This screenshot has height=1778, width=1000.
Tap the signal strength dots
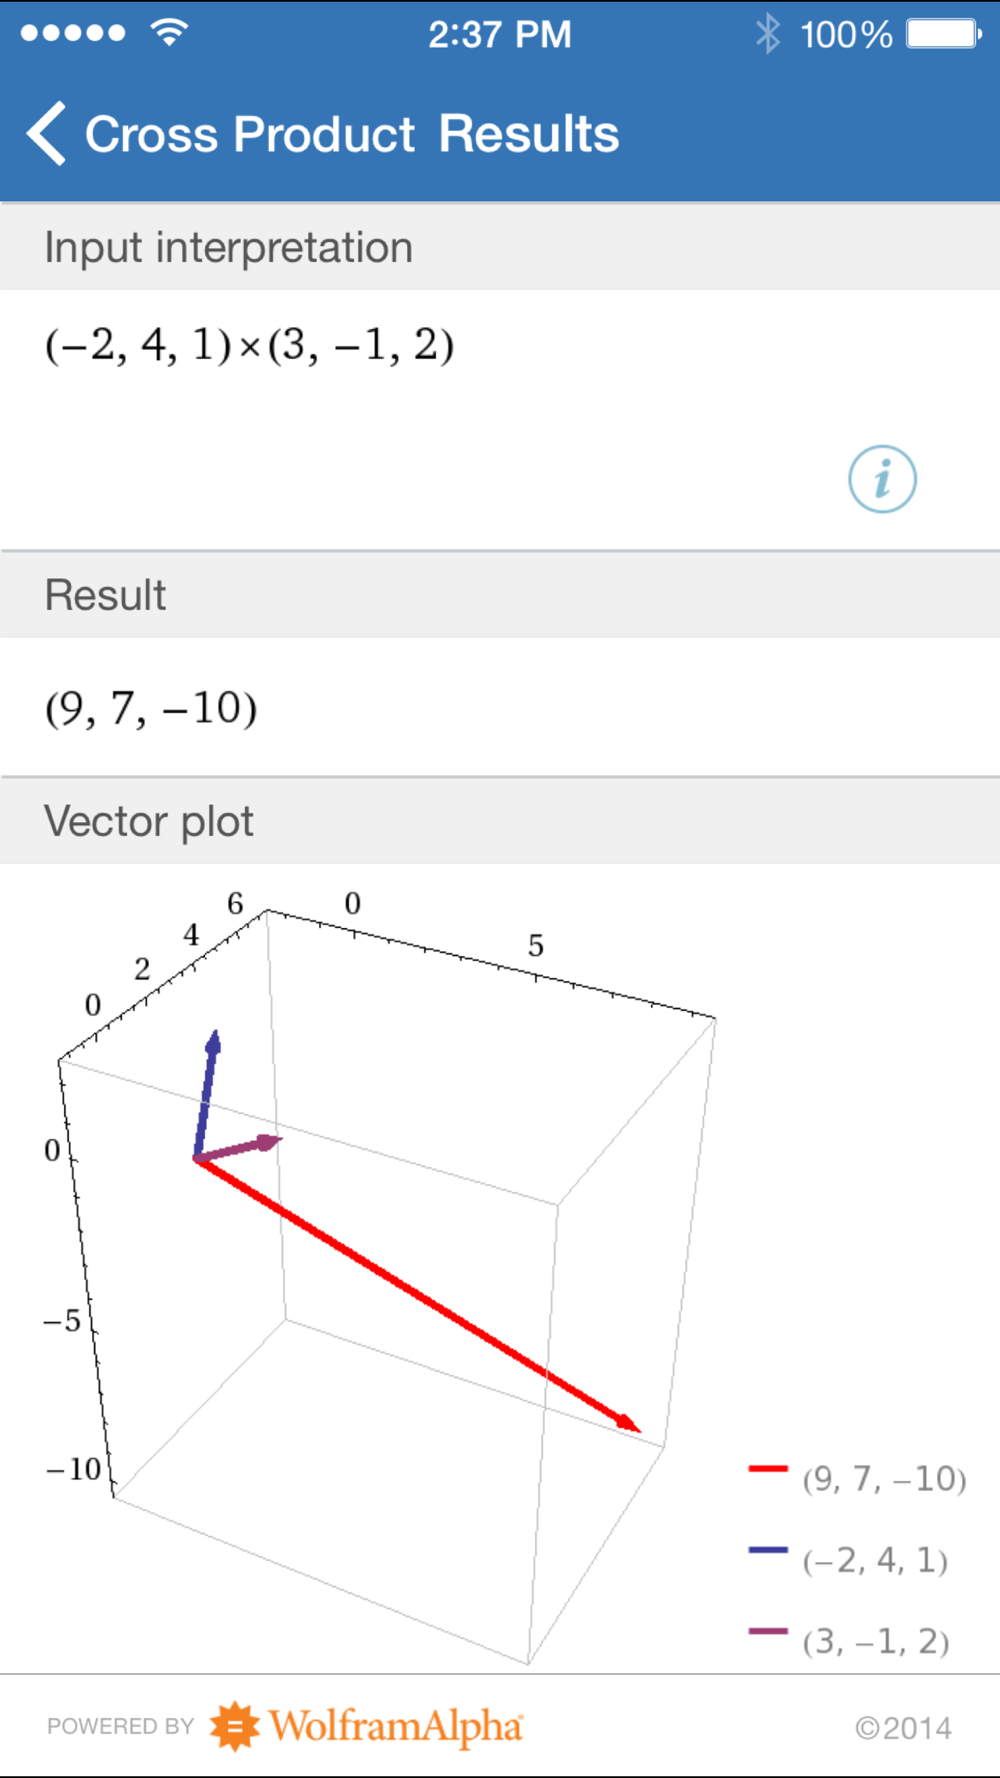click(x=73, y=33)
